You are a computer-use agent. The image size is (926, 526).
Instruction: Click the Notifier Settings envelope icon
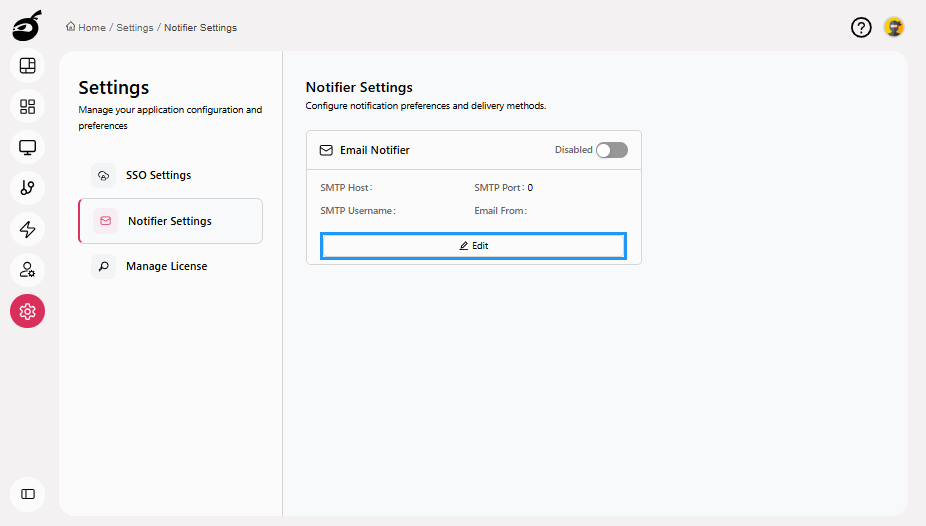(x=106, y=221)
